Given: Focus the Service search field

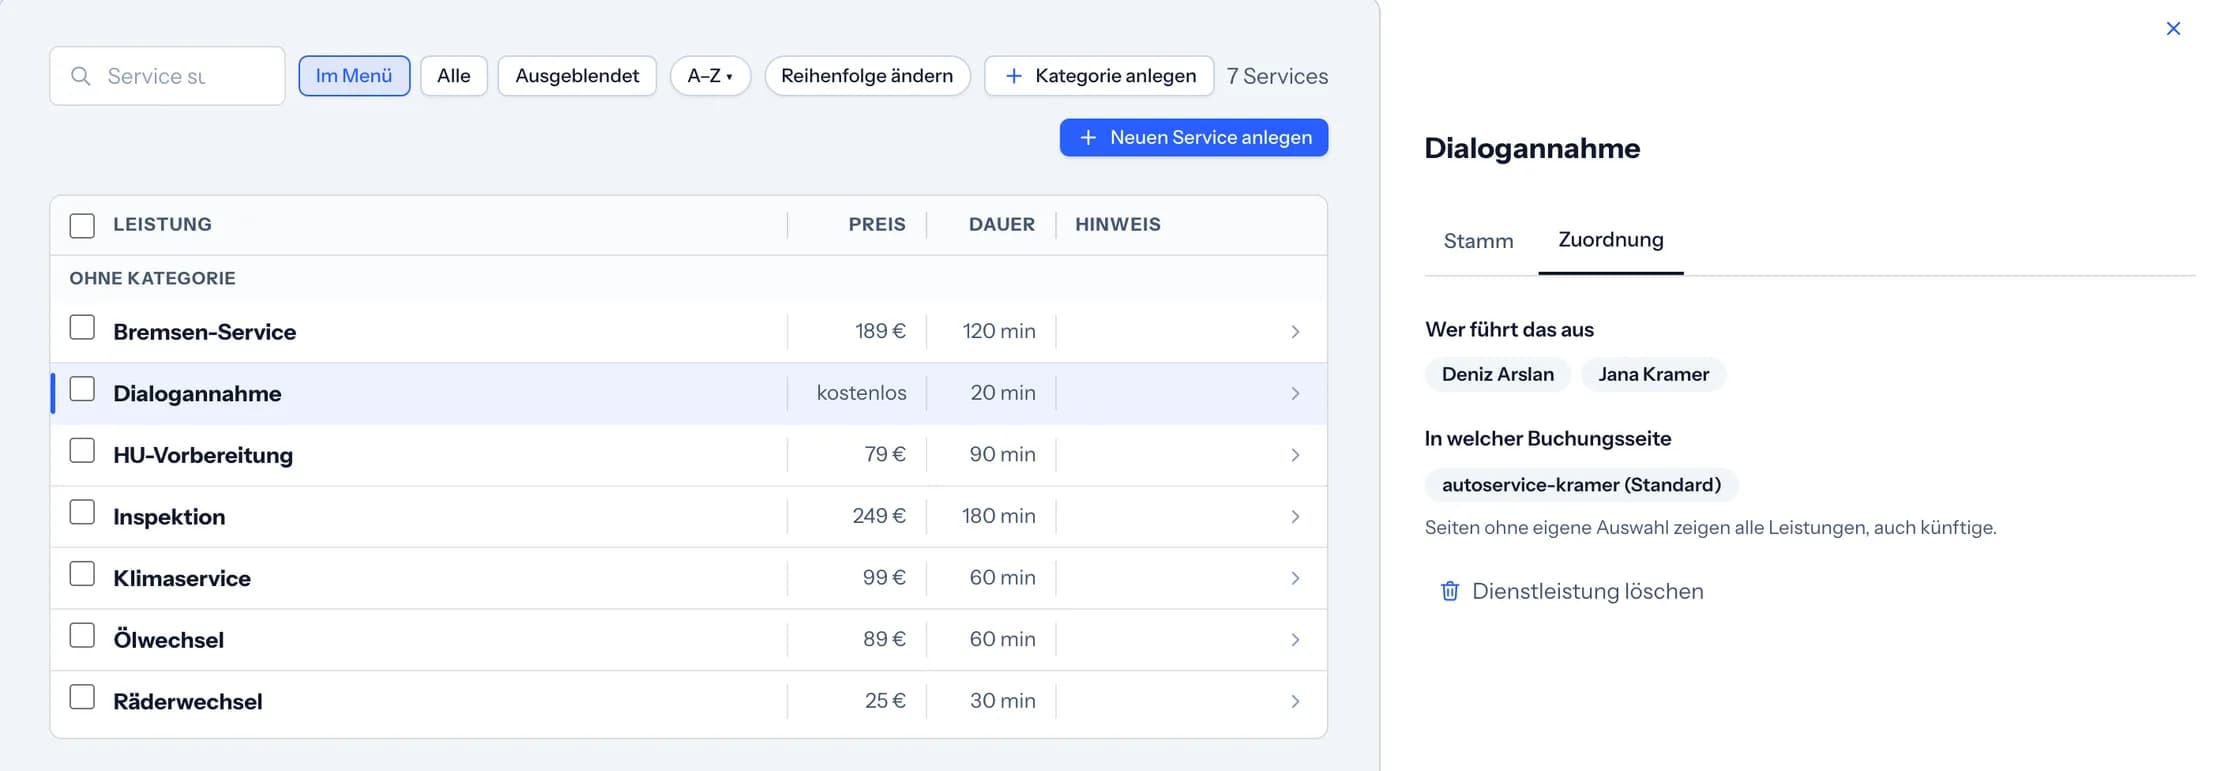Looking at the screenshot, I should pos(167,76).
